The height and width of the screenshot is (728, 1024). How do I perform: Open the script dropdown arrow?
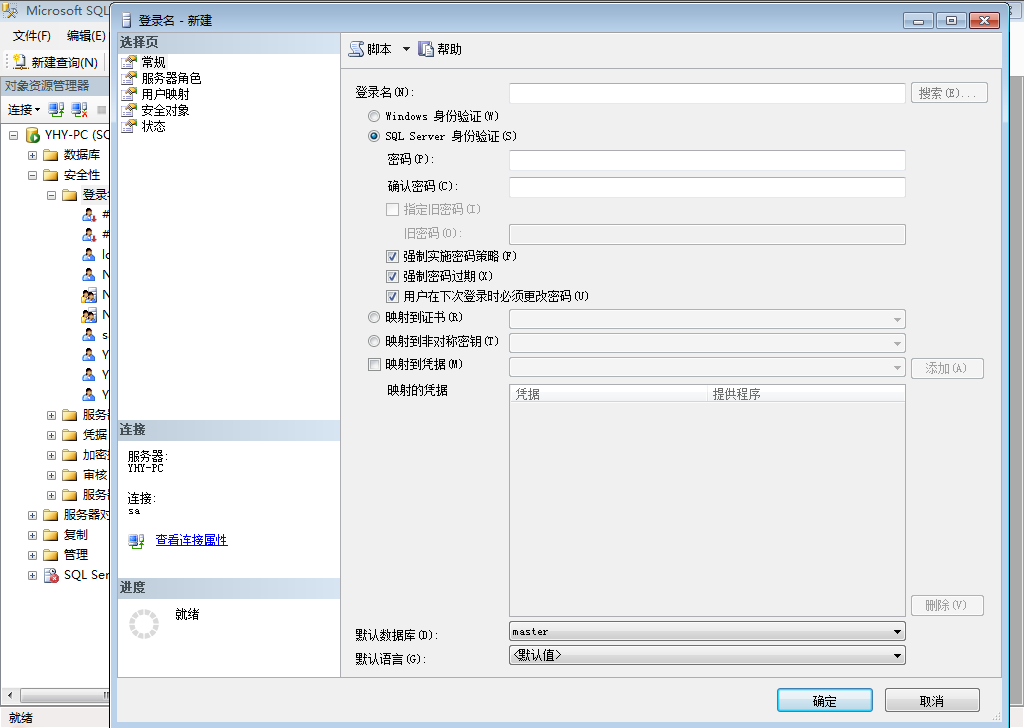point(406,49)
